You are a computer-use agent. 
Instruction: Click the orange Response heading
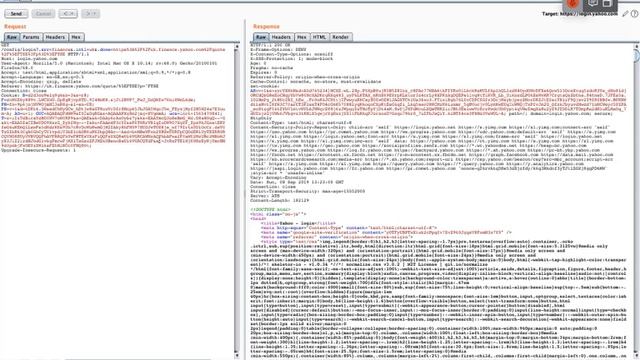pos(266,27)
